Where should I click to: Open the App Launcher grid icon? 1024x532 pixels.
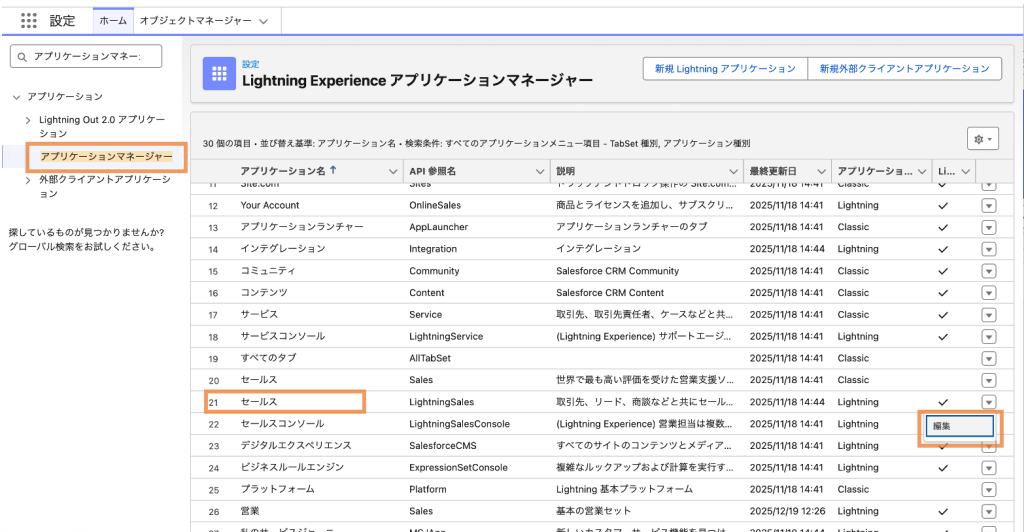tap(29, 20)
